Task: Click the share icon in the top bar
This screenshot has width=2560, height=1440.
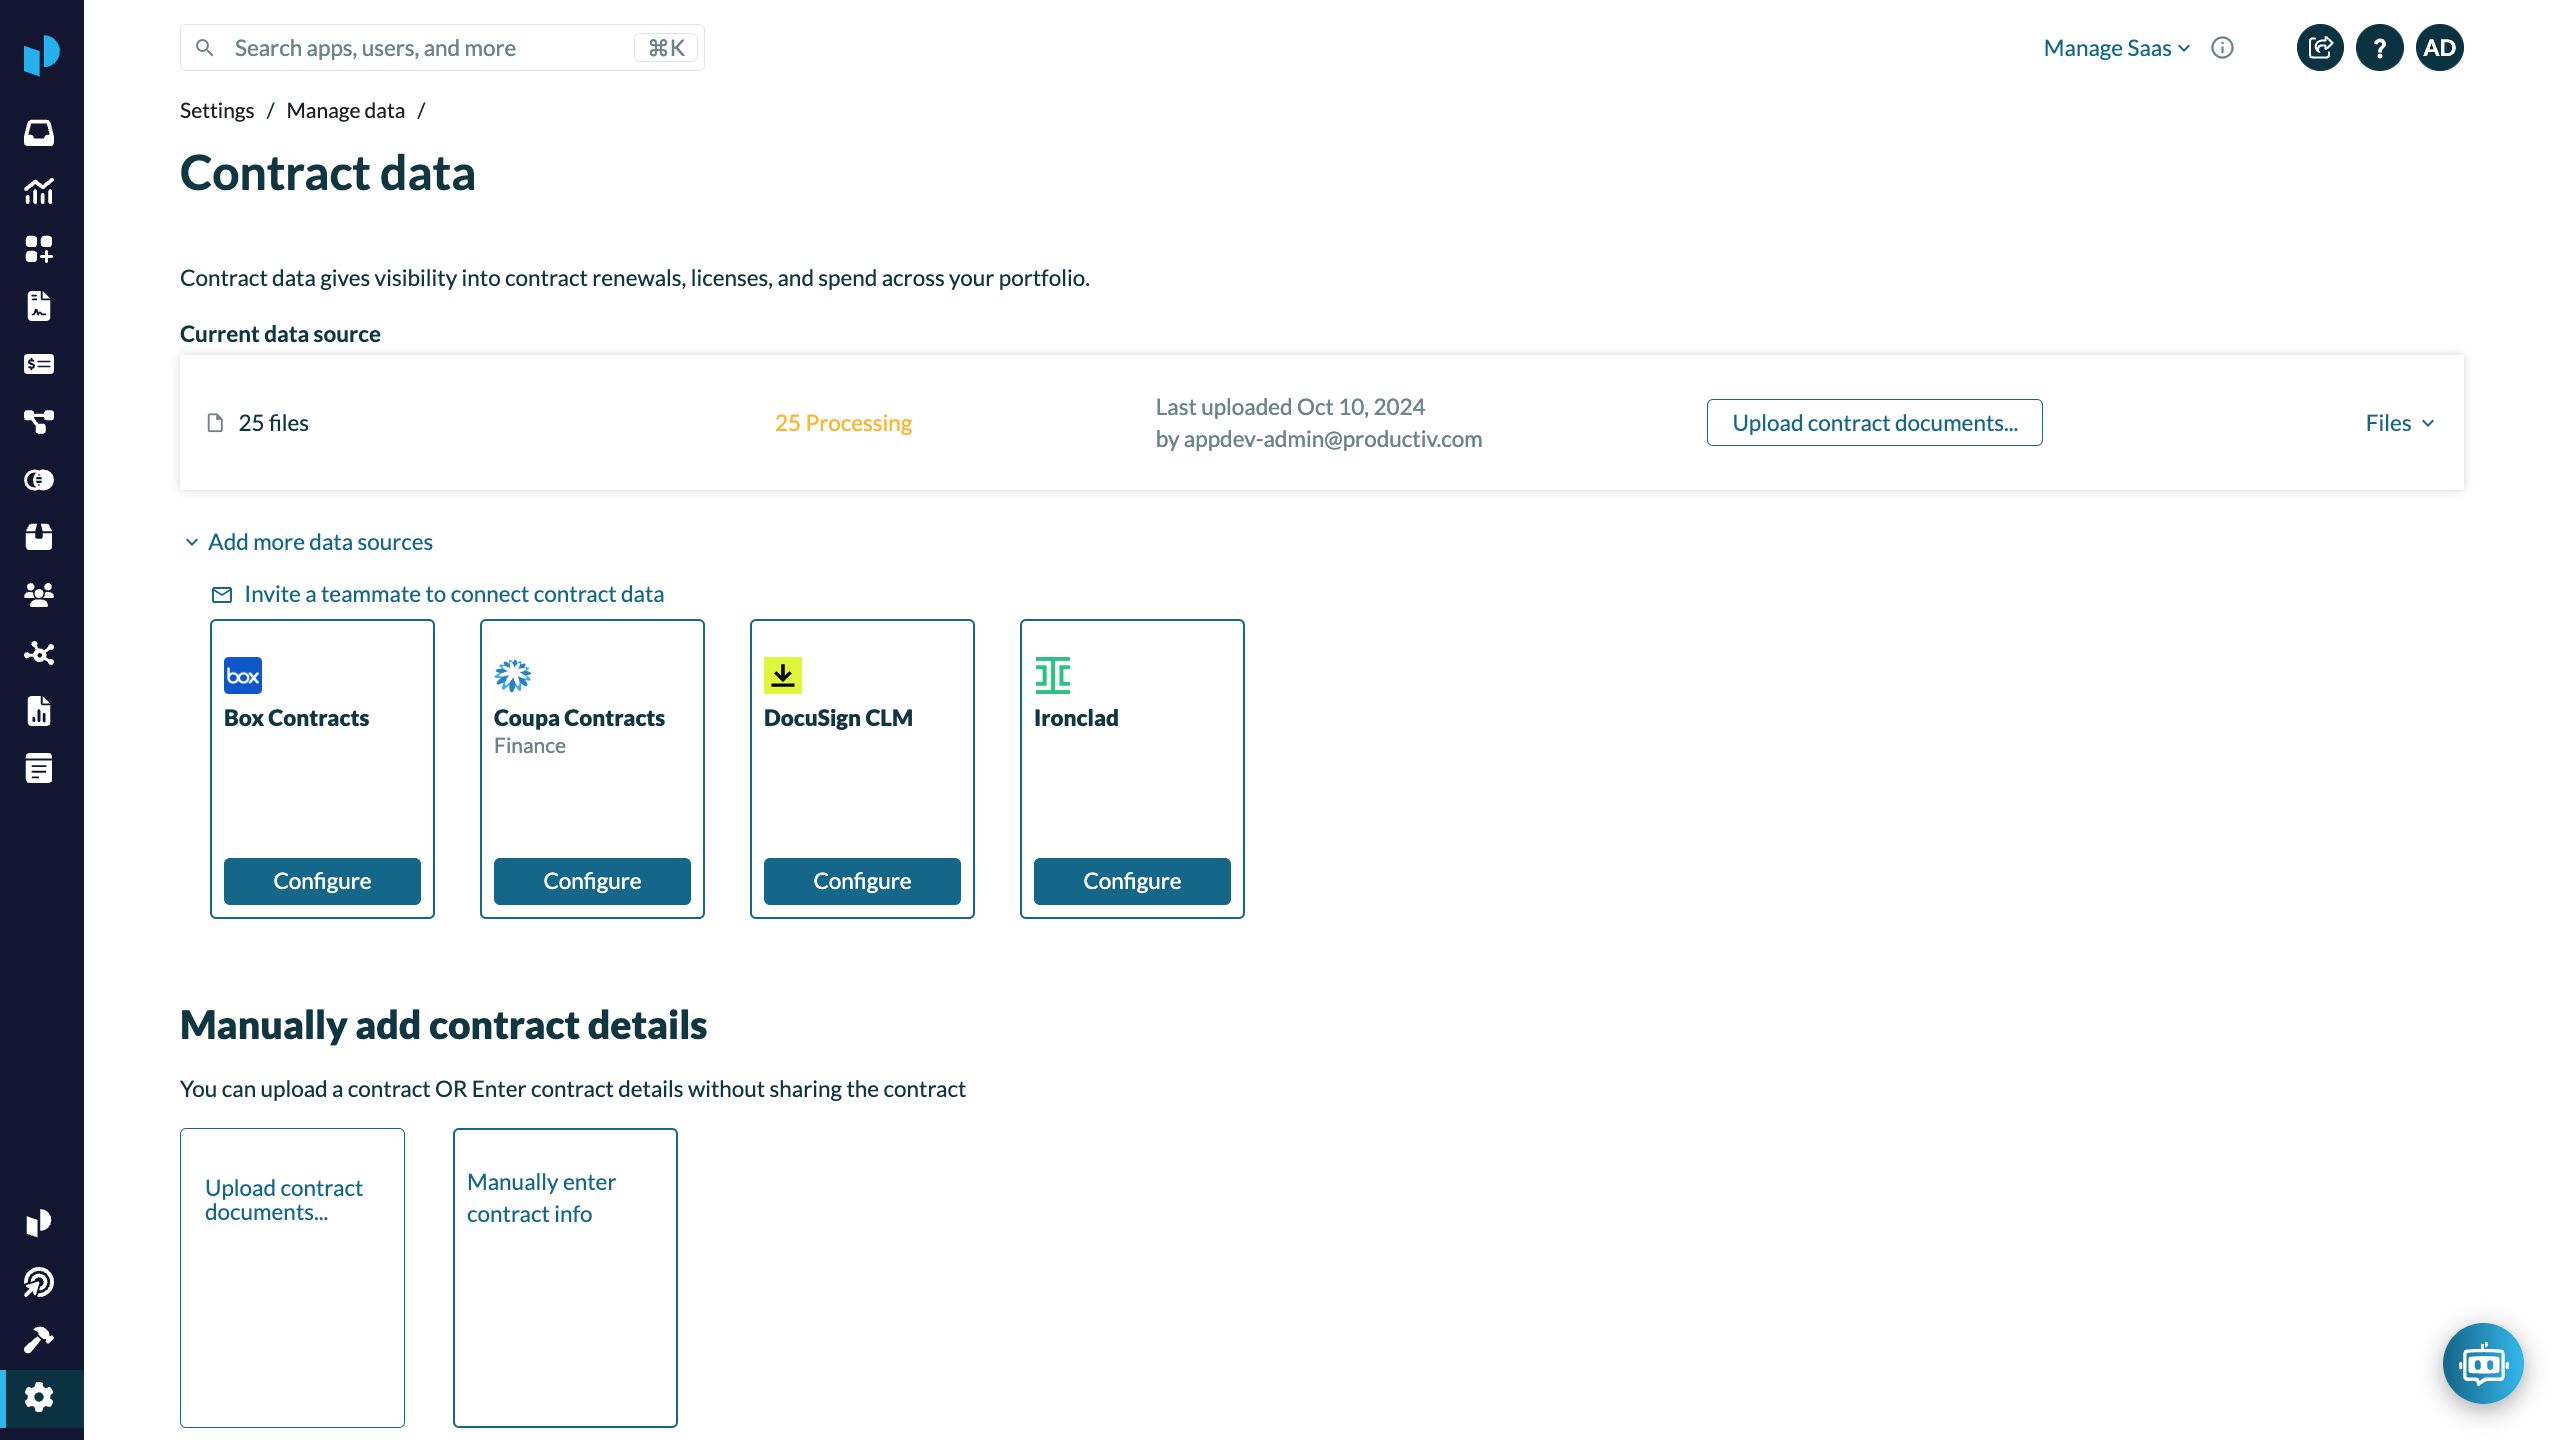Action: click(2320, 48)
